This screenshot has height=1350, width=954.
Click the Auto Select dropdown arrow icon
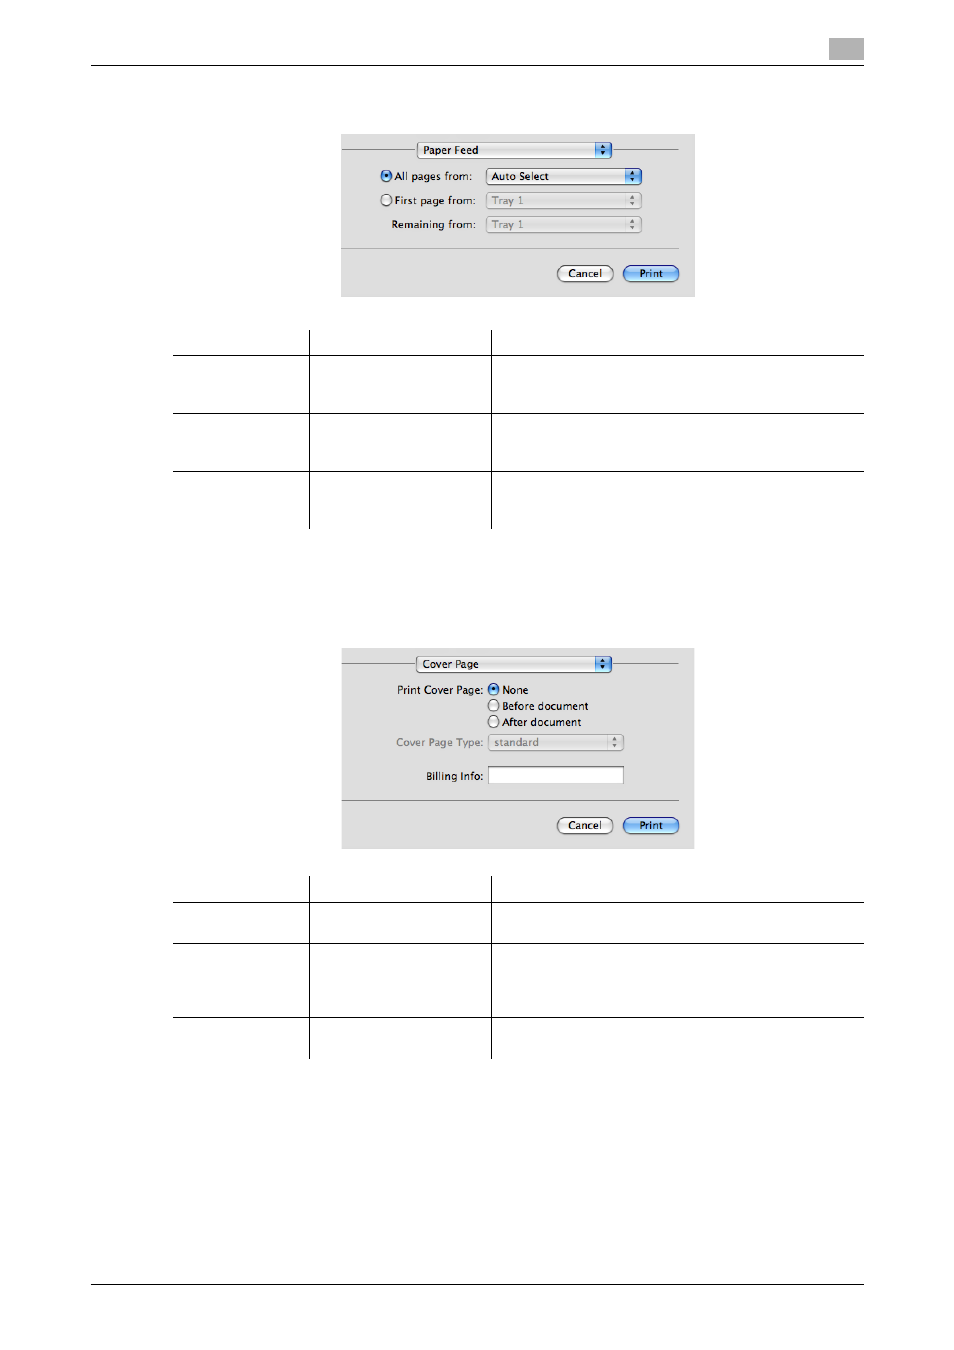(x=633, y=176)
